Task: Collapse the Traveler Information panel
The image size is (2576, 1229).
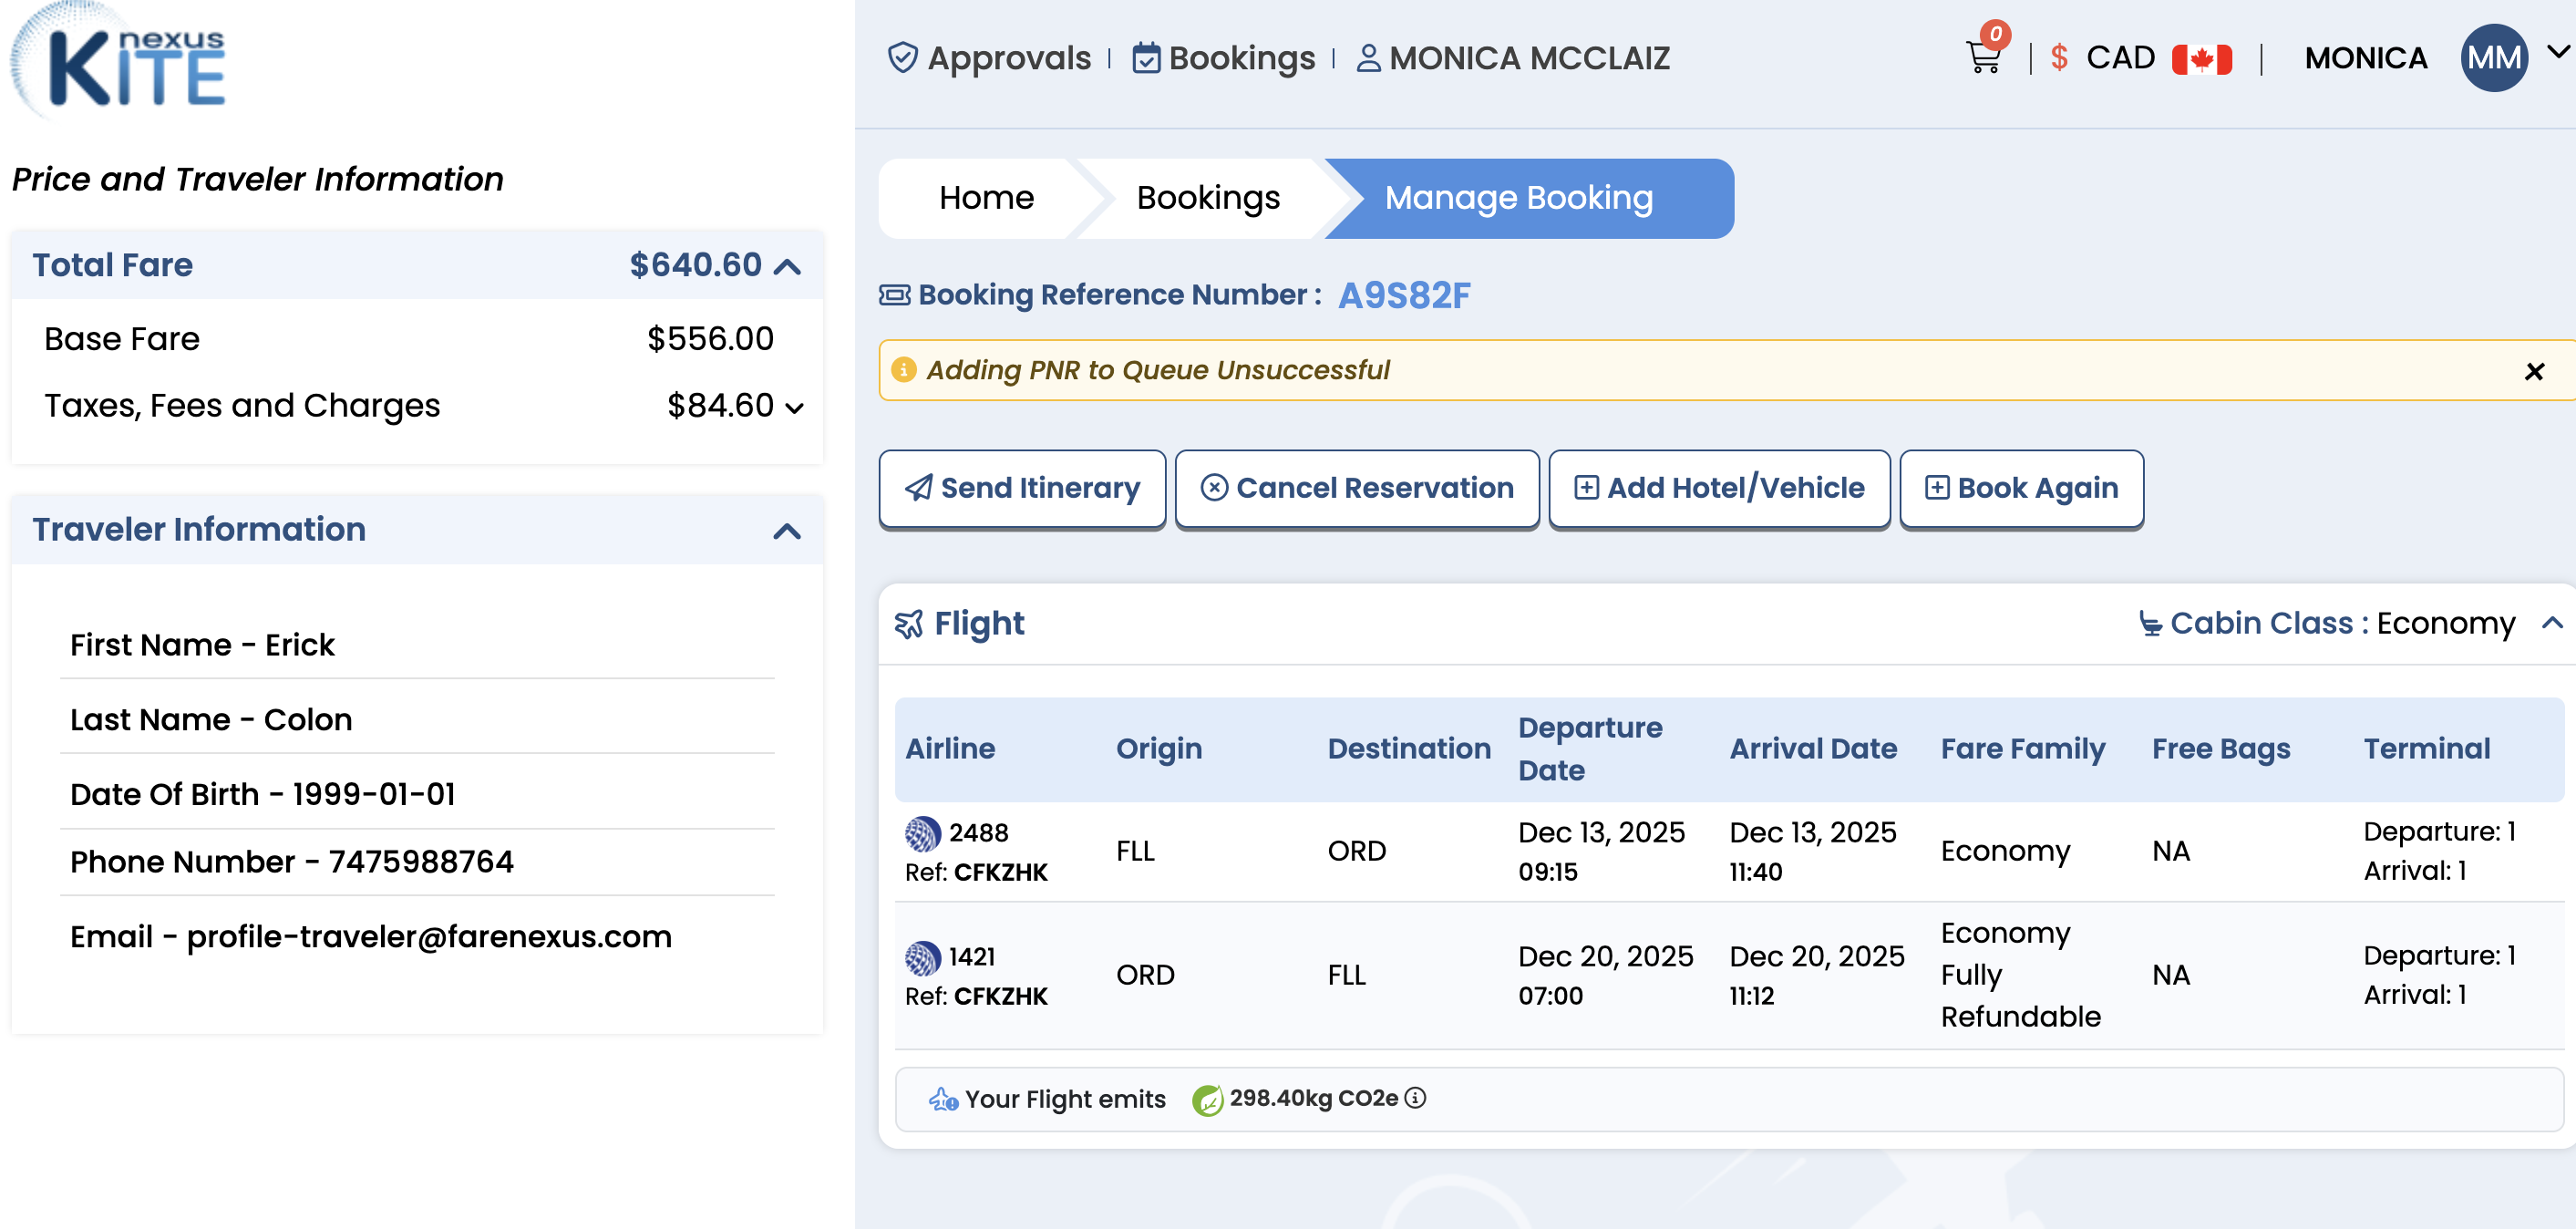Action: pyautogui.click(x=788, y=531)
